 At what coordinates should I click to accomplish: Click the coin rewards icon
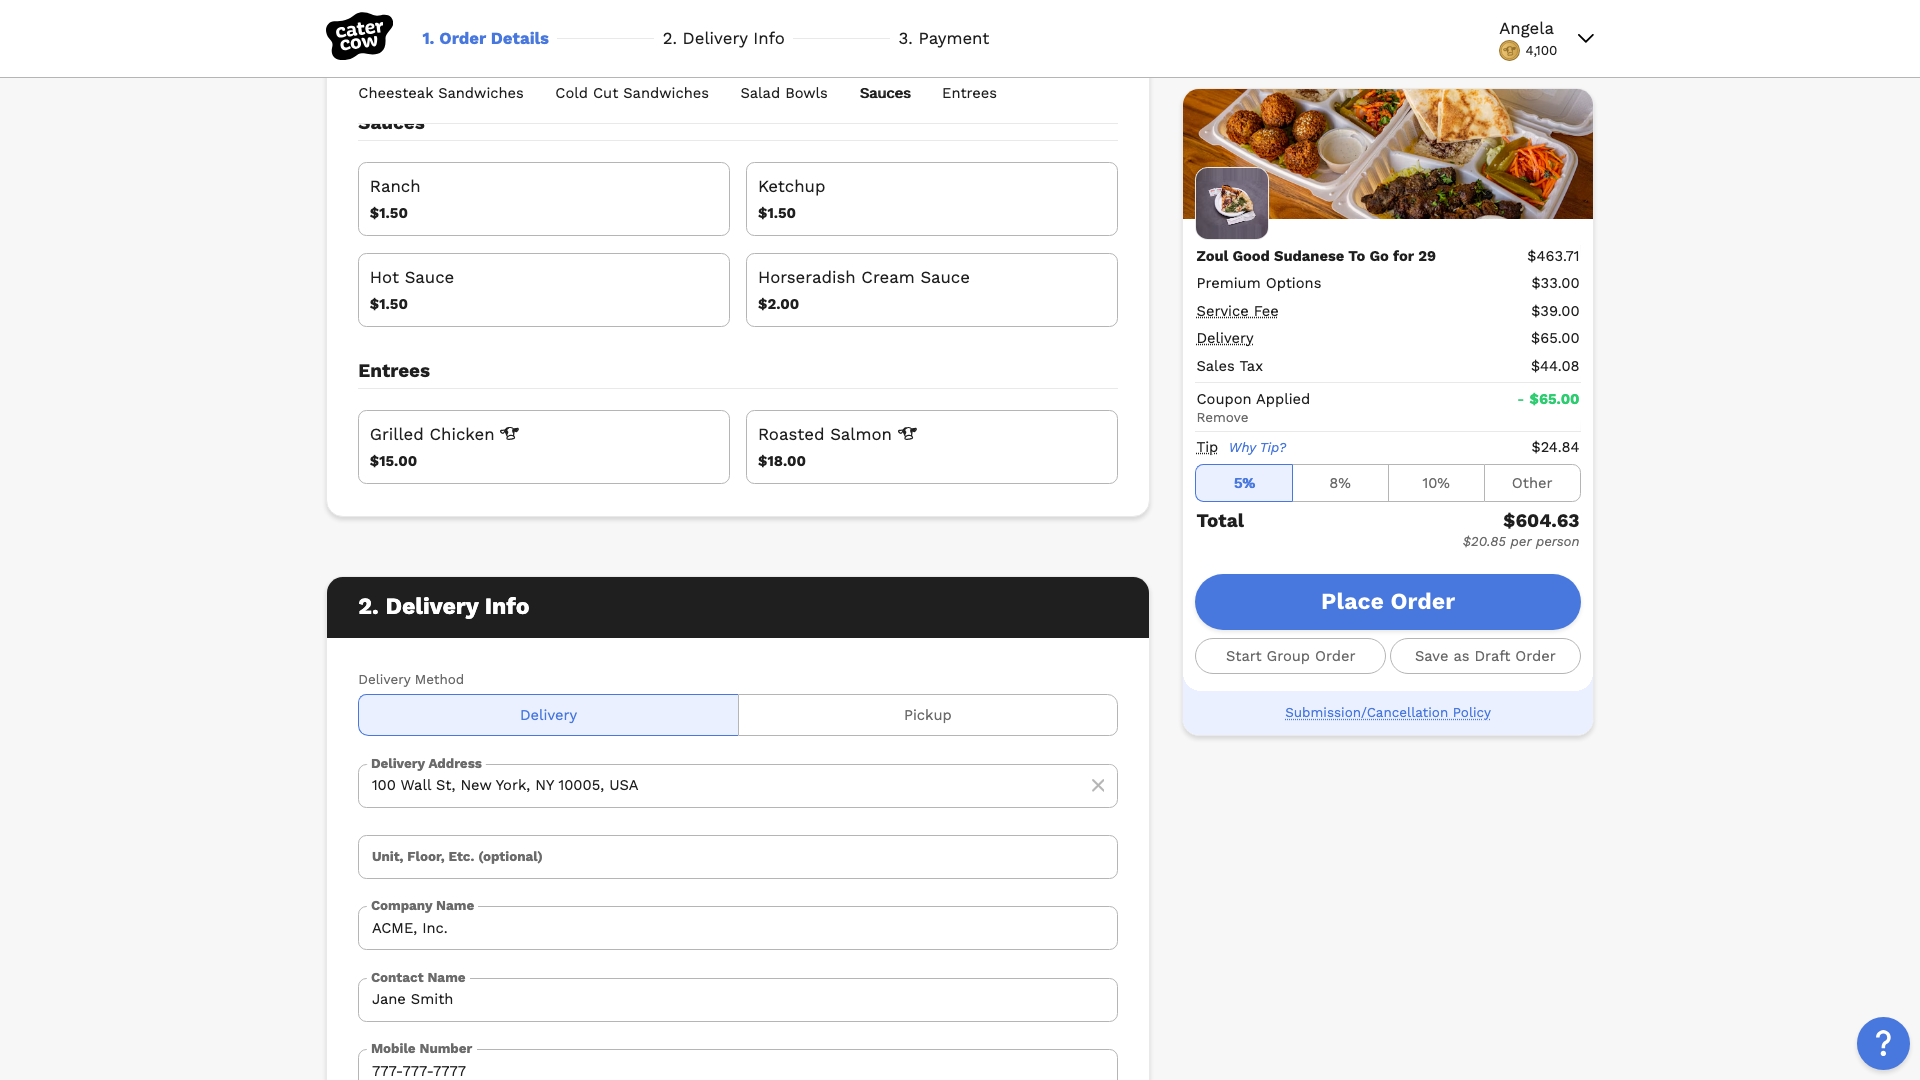point(1509,51)
